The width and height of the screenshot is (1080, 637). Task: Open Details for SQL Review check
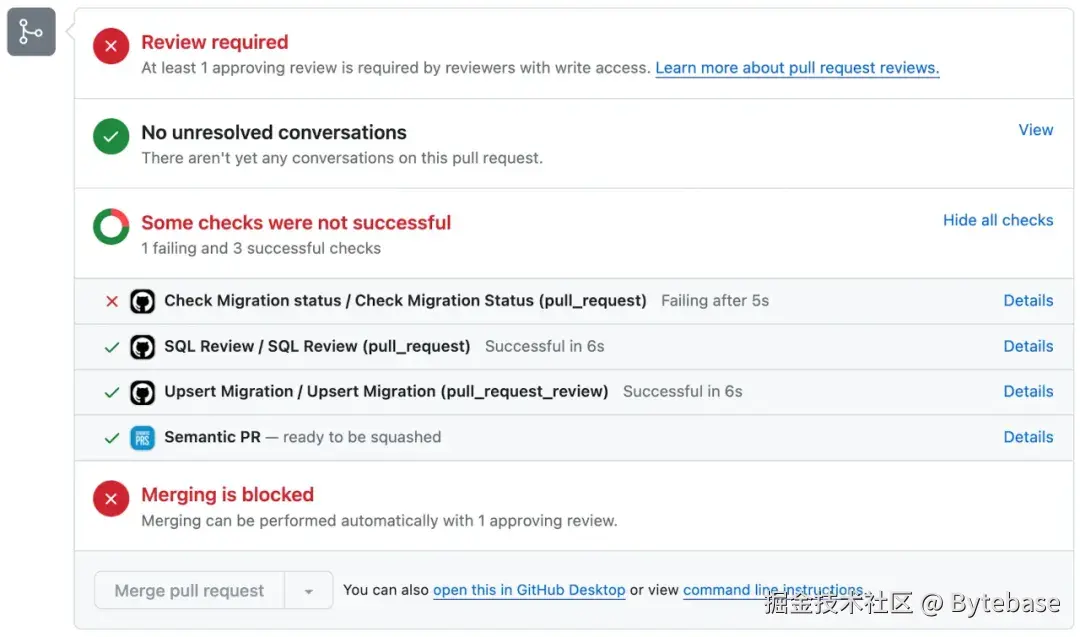click(x=1028, y=346)
